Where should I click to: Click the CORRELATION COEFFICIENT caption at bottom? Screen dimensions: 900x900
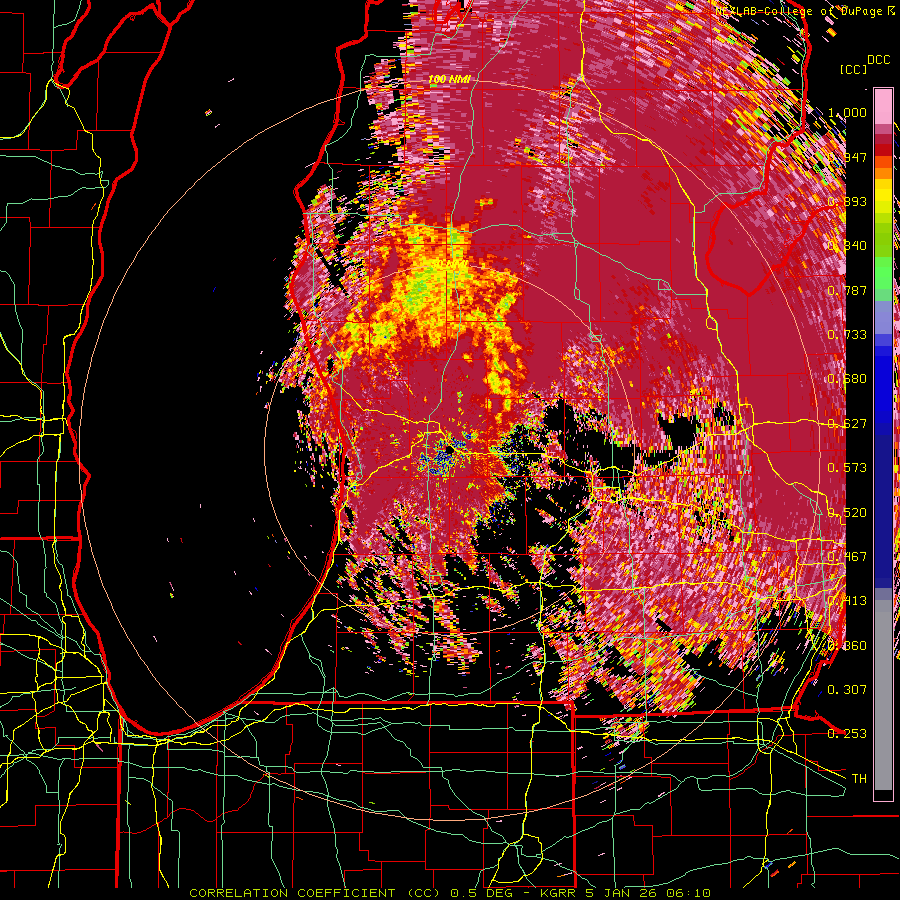coord(450,893)
